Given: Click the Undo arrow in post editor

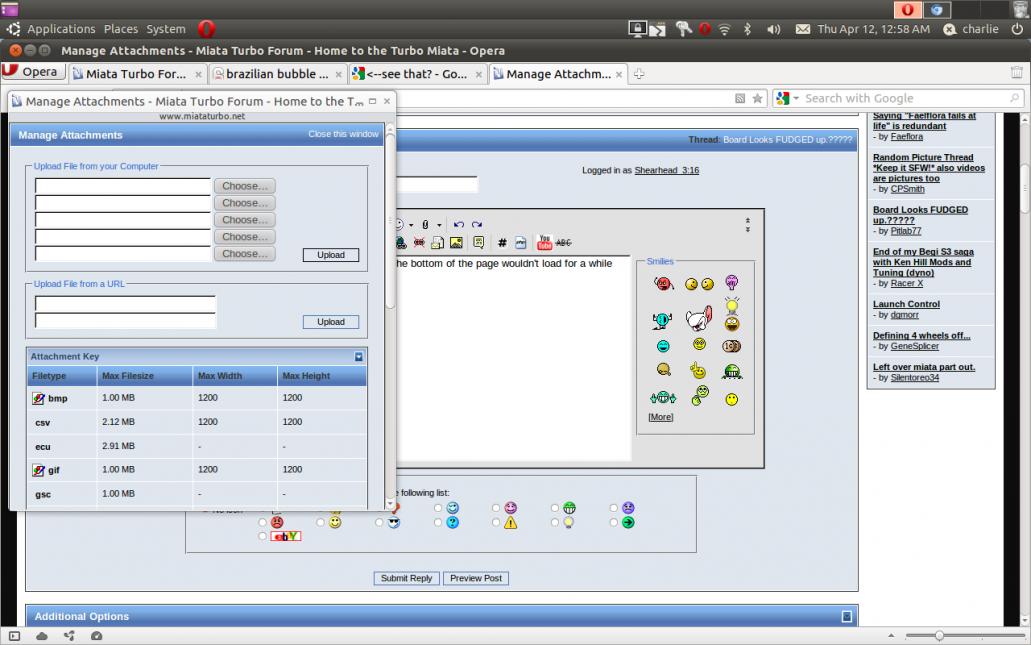Looking at the screenshot, I should click(x=459, y=224).
